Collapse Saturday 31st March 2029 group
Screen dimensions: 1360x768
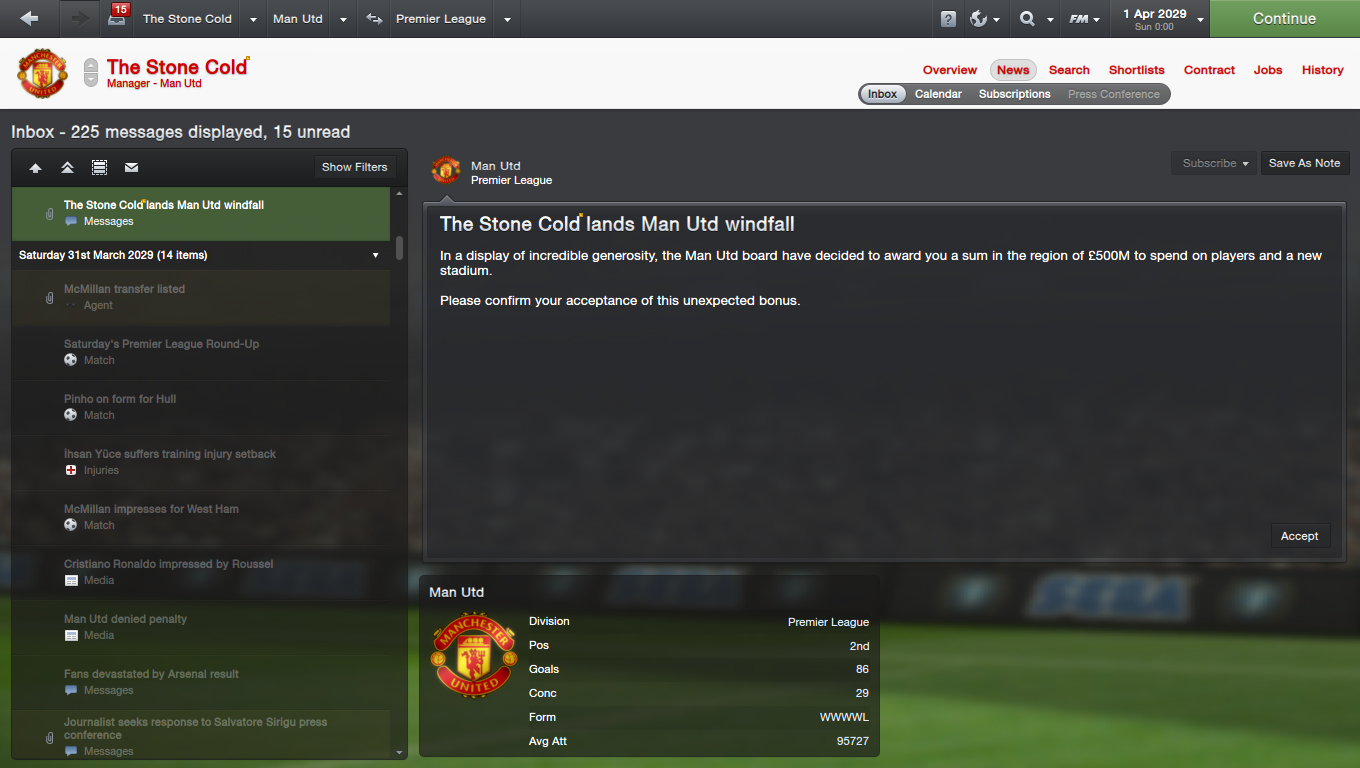(x=376, y=255)
